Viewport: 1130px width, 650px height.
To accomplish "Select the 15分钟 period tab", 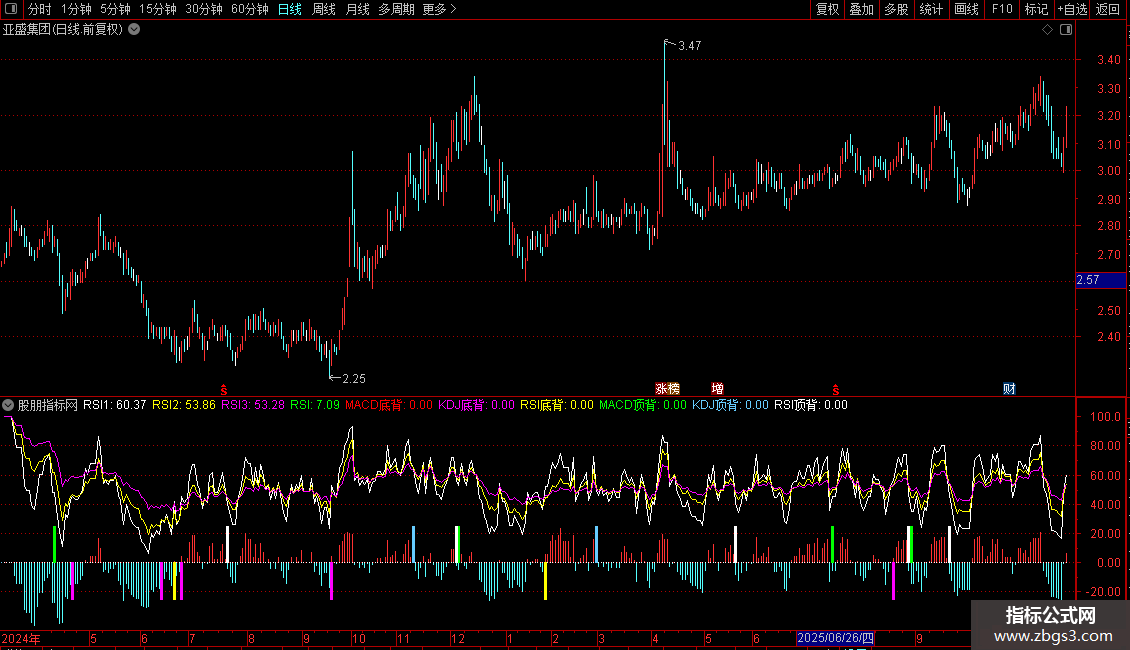I will pos(158,9).
